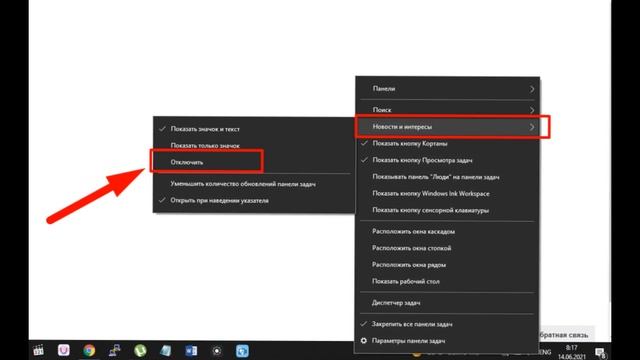Image resolution: width=640 pixels, height=360 pixels.
Task: Toggle 'Закрепить все панели задач'
Action: 448,324
